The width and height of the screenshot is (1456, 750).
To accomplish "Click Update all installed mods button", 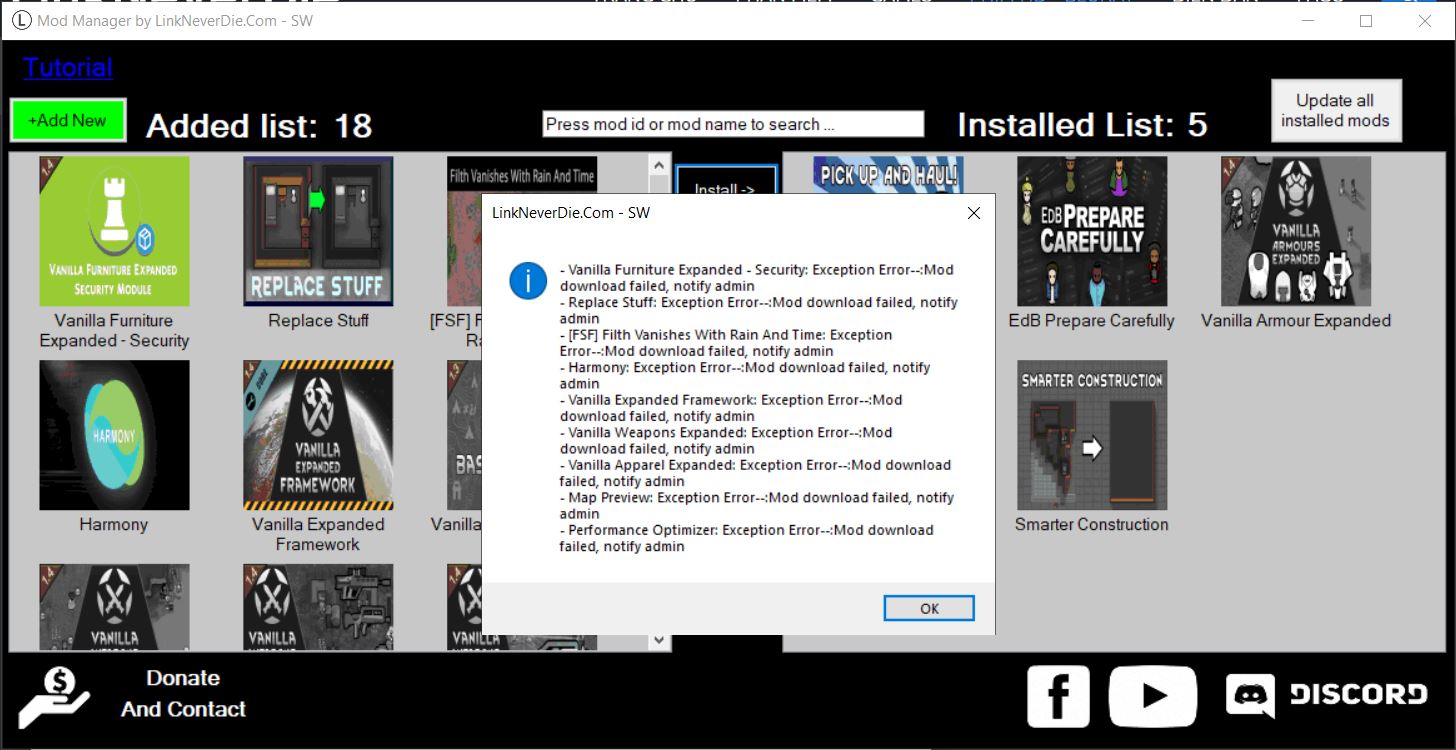I will tap(1335, 111).
